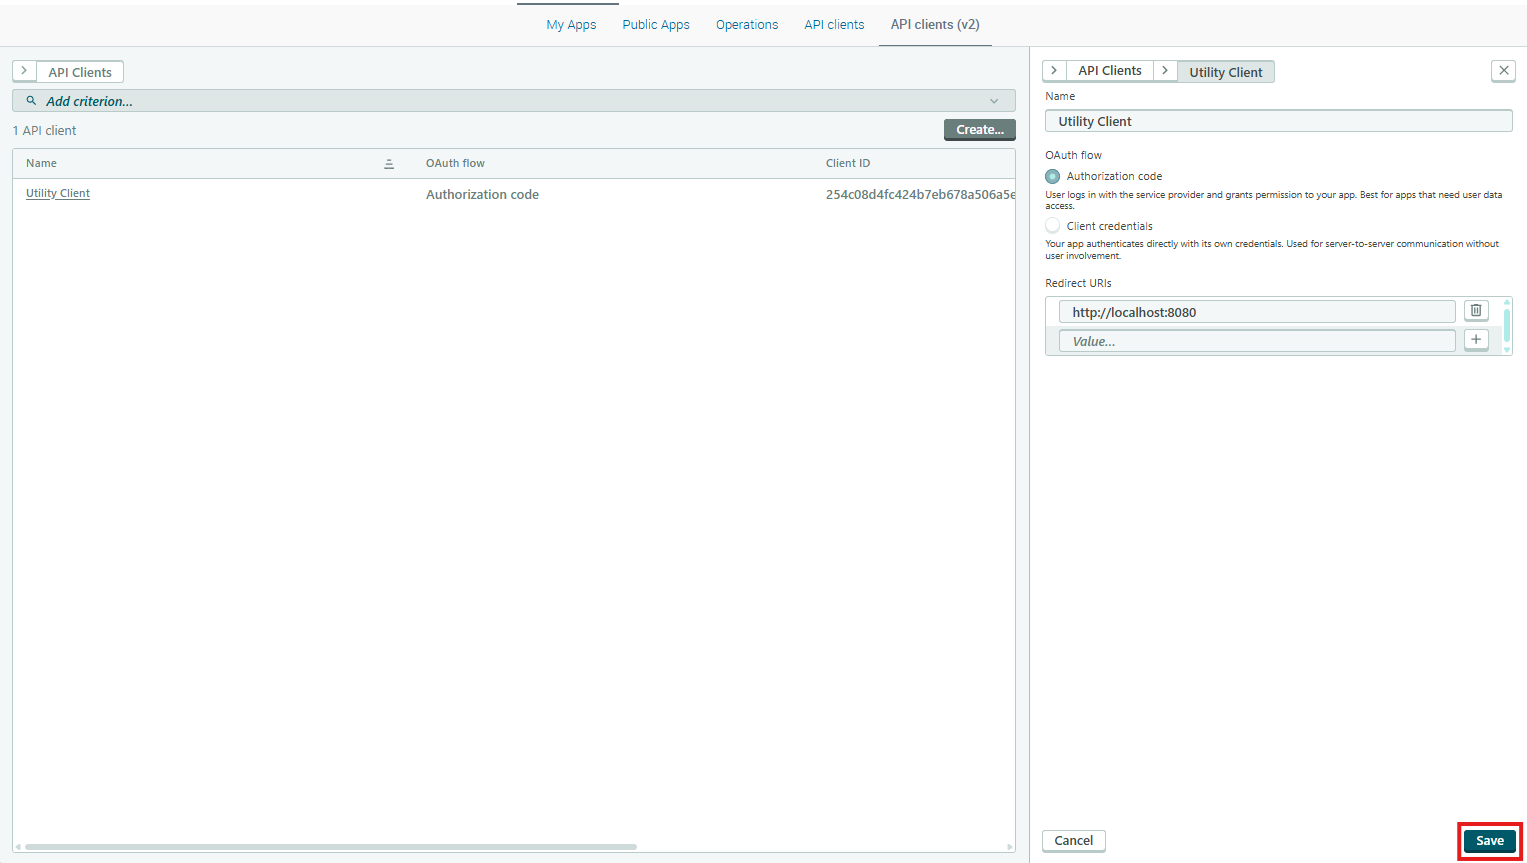Click chevron between API Clients and Utility Client
This screenshot has height=863, width=1527.
point(1165,71)
